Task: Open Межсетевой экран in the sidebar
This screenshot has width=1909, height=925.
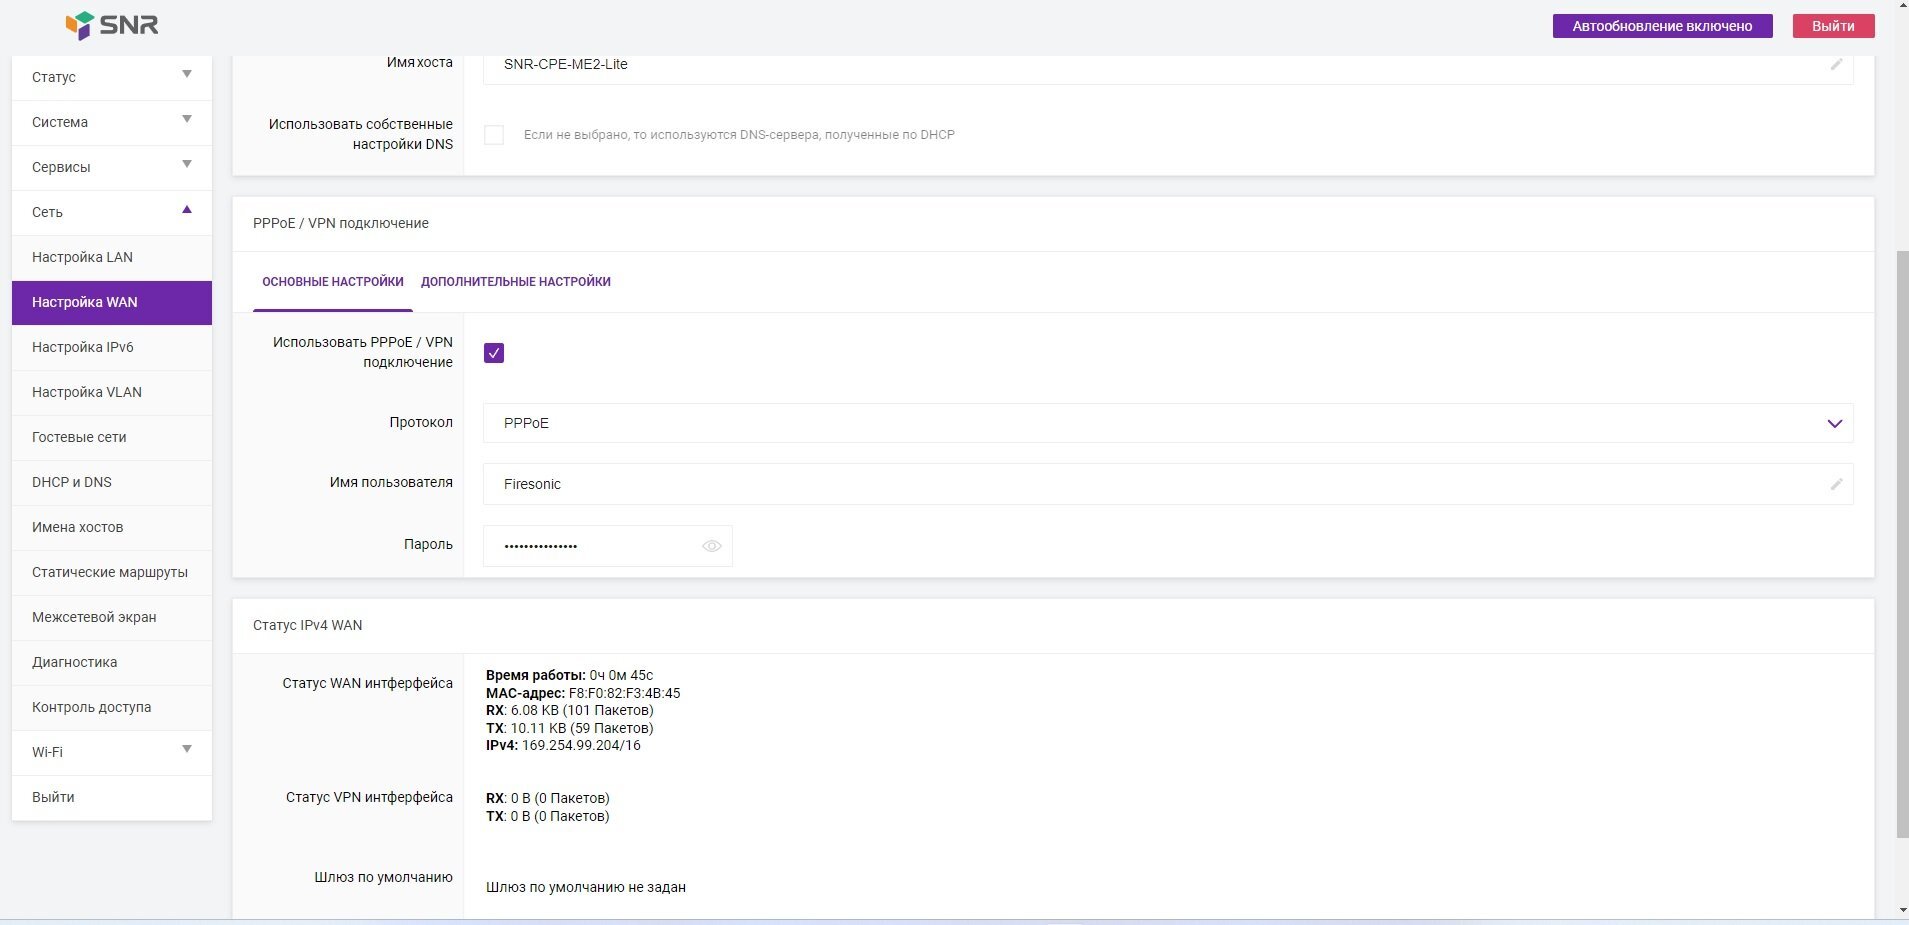Action: point(94,617)
